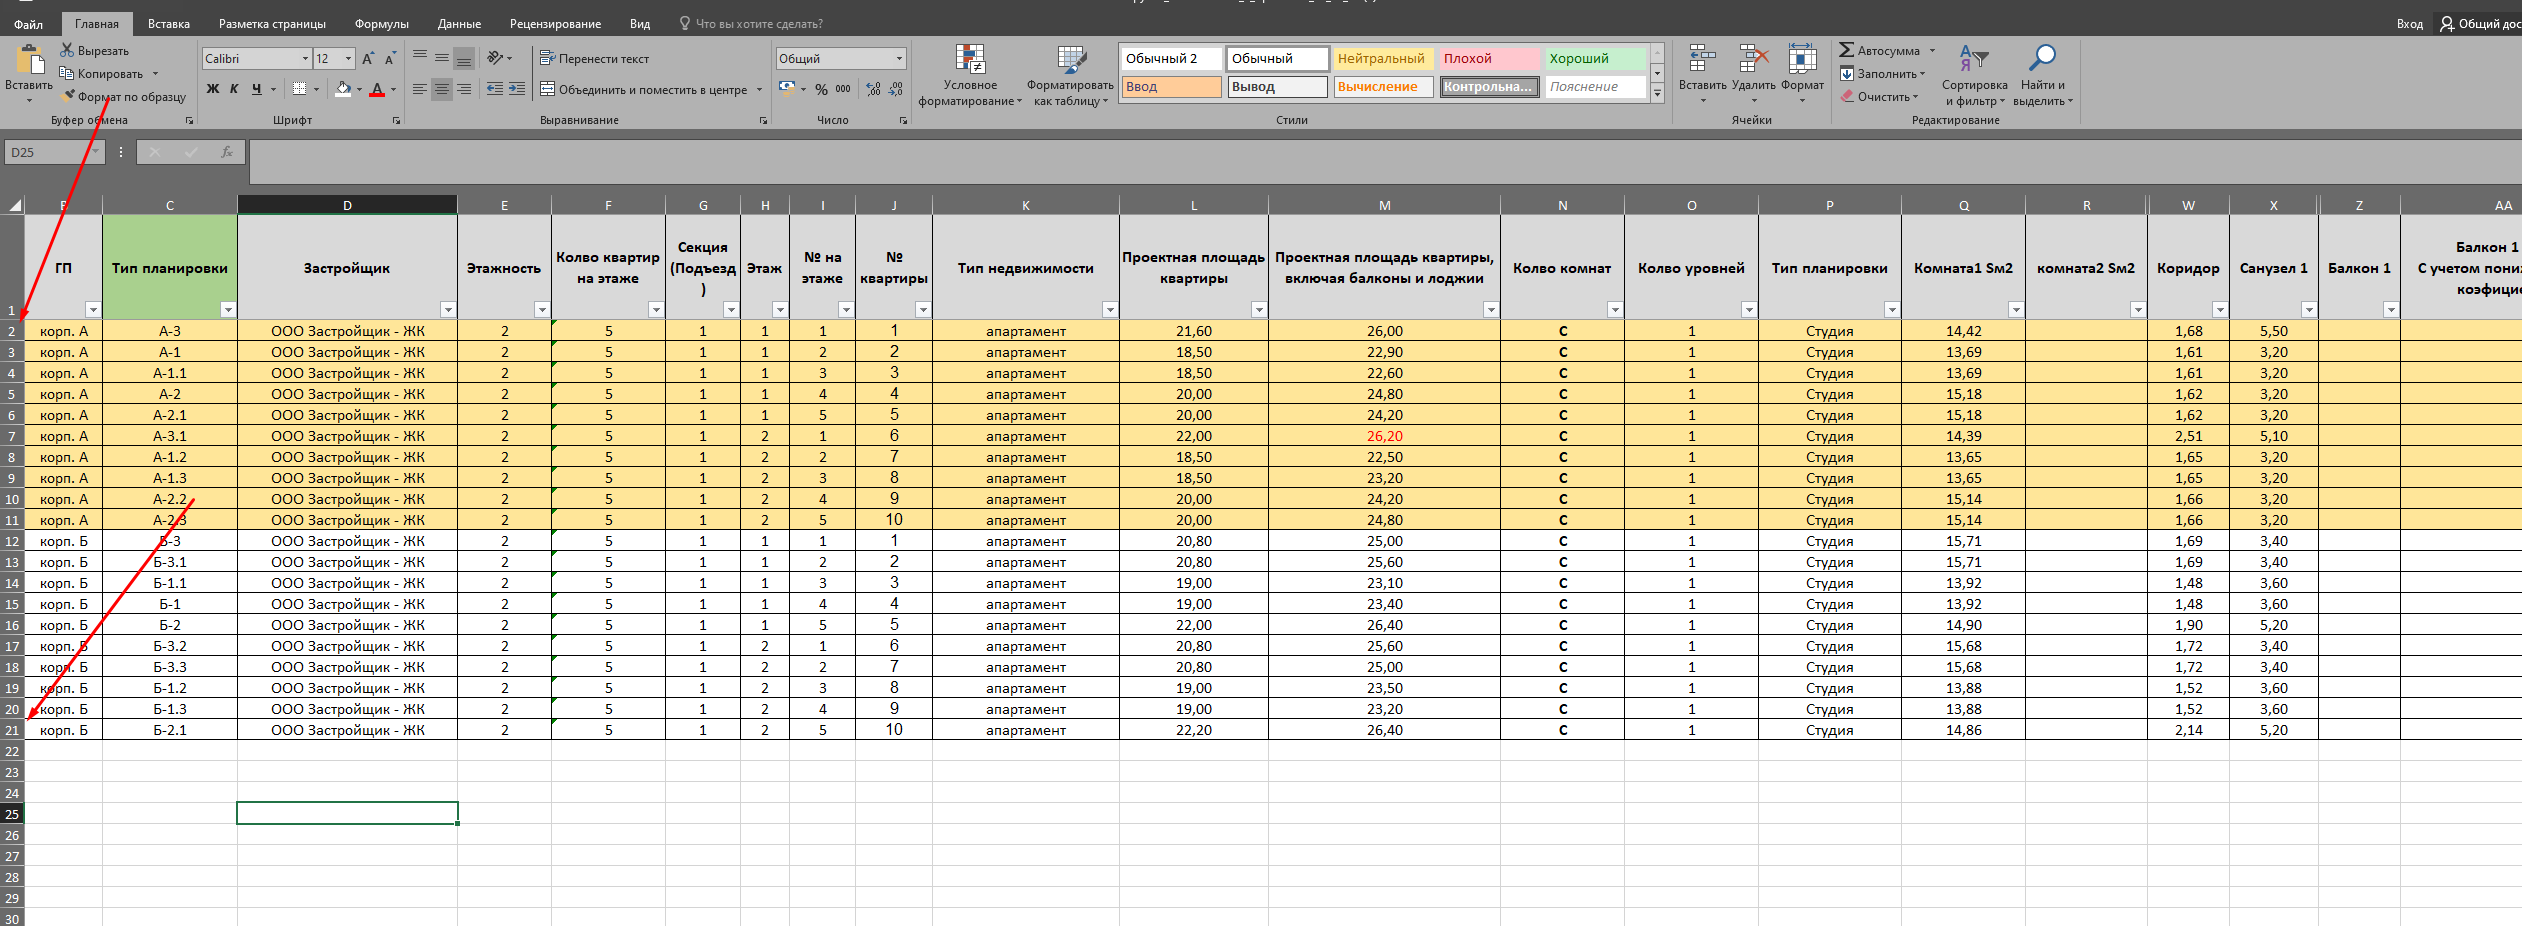The width and height of the screenshot is (2522, 926).
Task: Open Find & Select (Найти и выделить)
Action: tap(2042, 75)
